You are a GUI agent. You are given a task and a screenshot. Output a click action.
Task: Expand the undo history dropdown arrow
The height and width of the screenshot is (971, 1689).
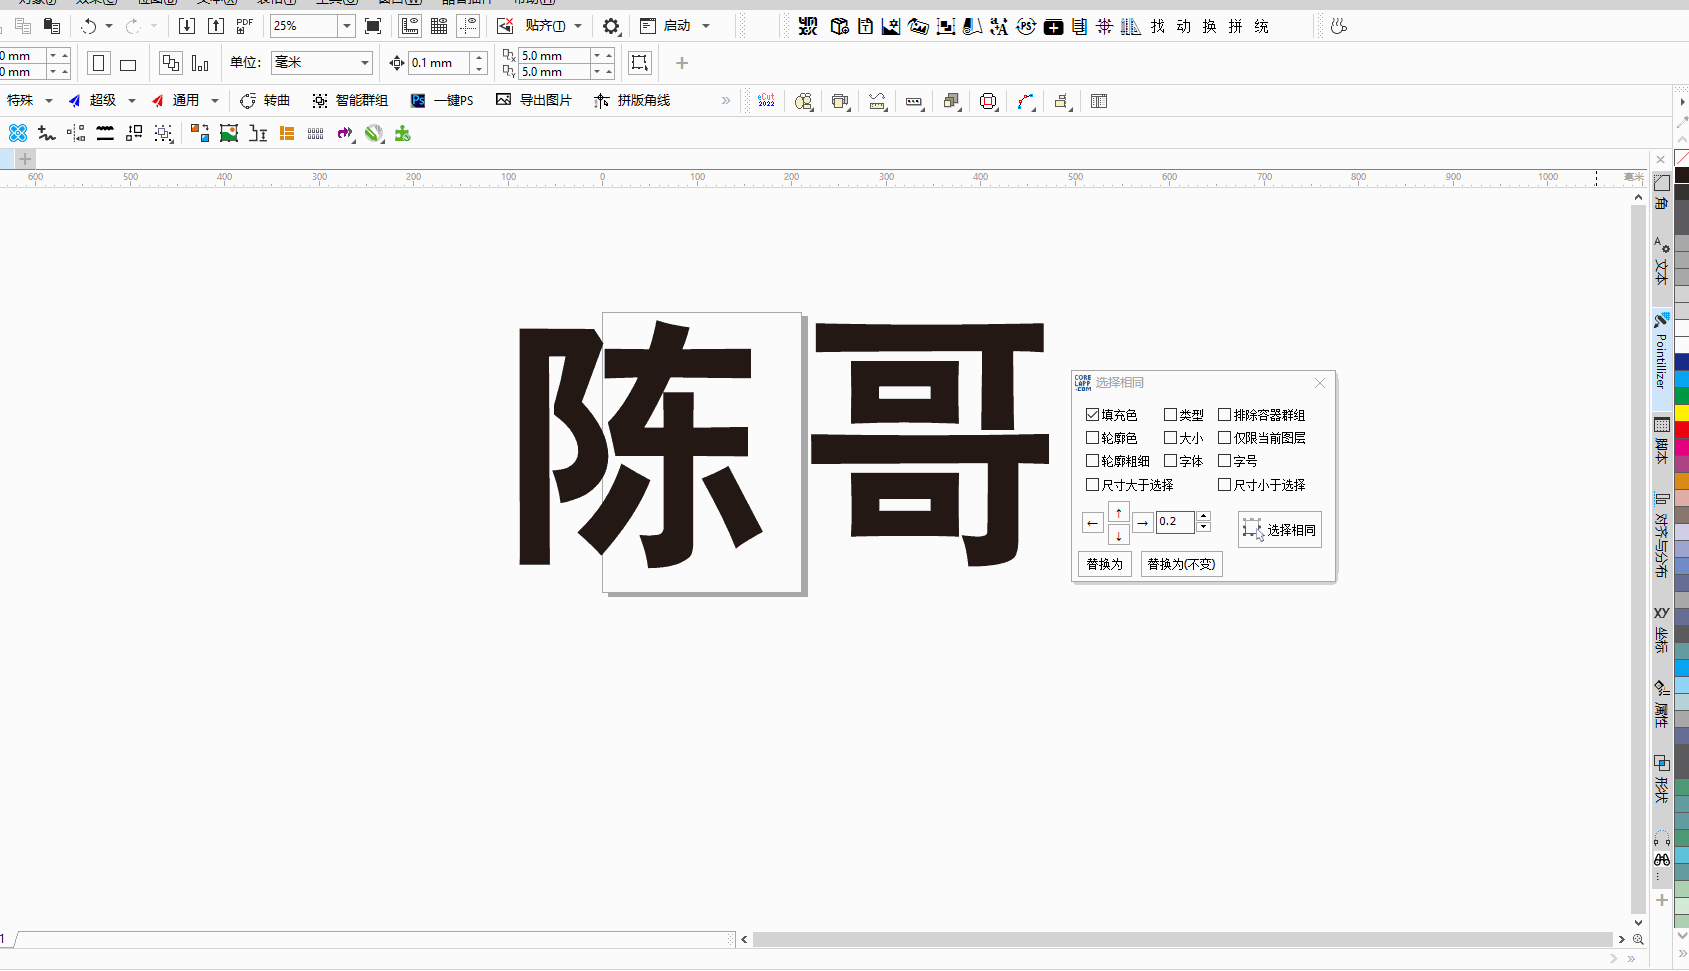pyautogui.click(x=109, y=26)
